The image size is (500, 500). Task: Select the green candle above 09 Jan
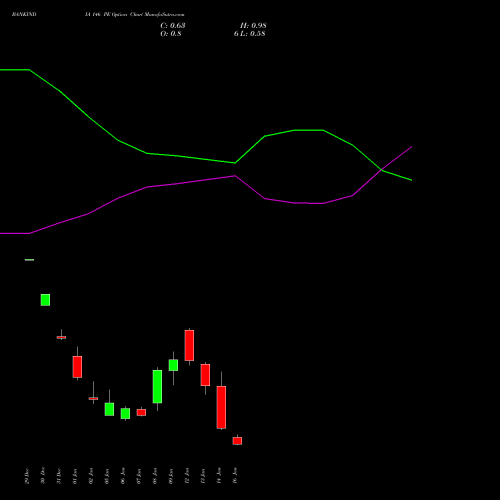click(173, 365)
